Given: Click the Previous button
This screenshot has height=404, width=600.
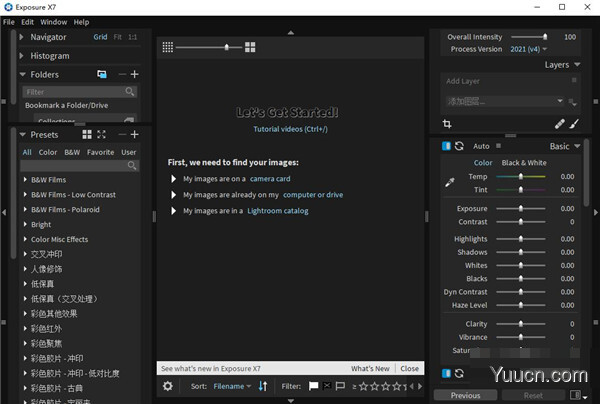Looking at the screenshot, I should tap(465, 395).
